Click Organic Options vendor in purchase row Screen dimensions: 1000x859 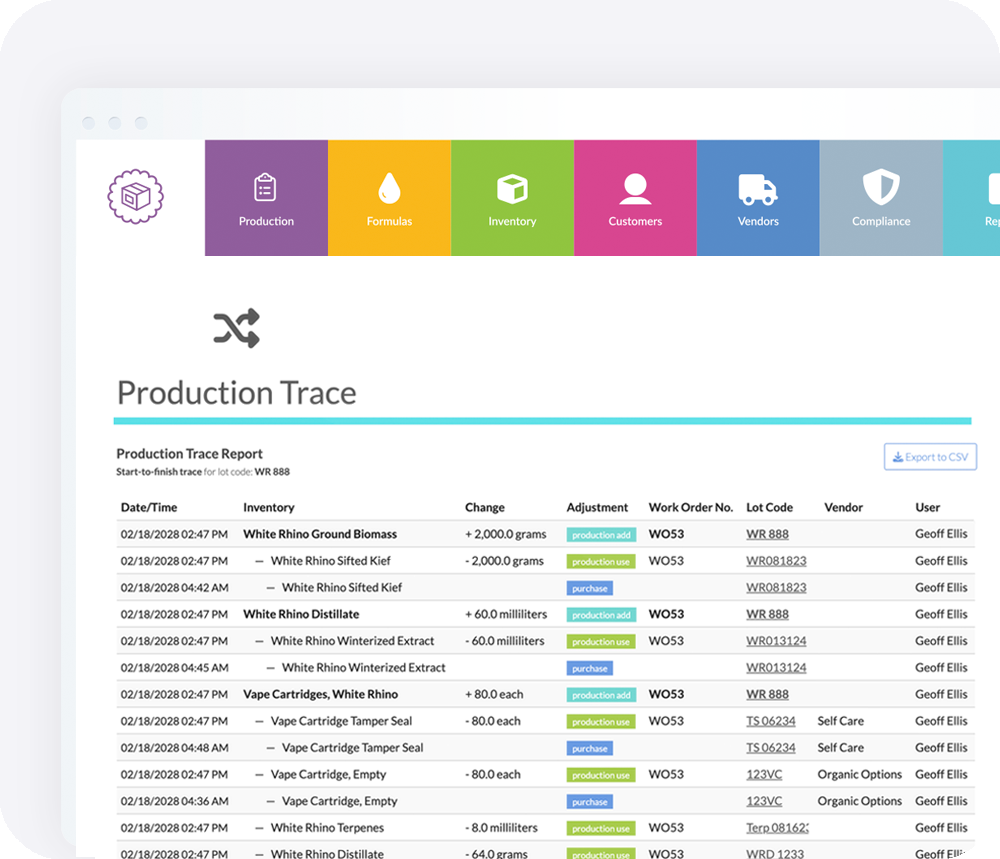coord(860,801)
